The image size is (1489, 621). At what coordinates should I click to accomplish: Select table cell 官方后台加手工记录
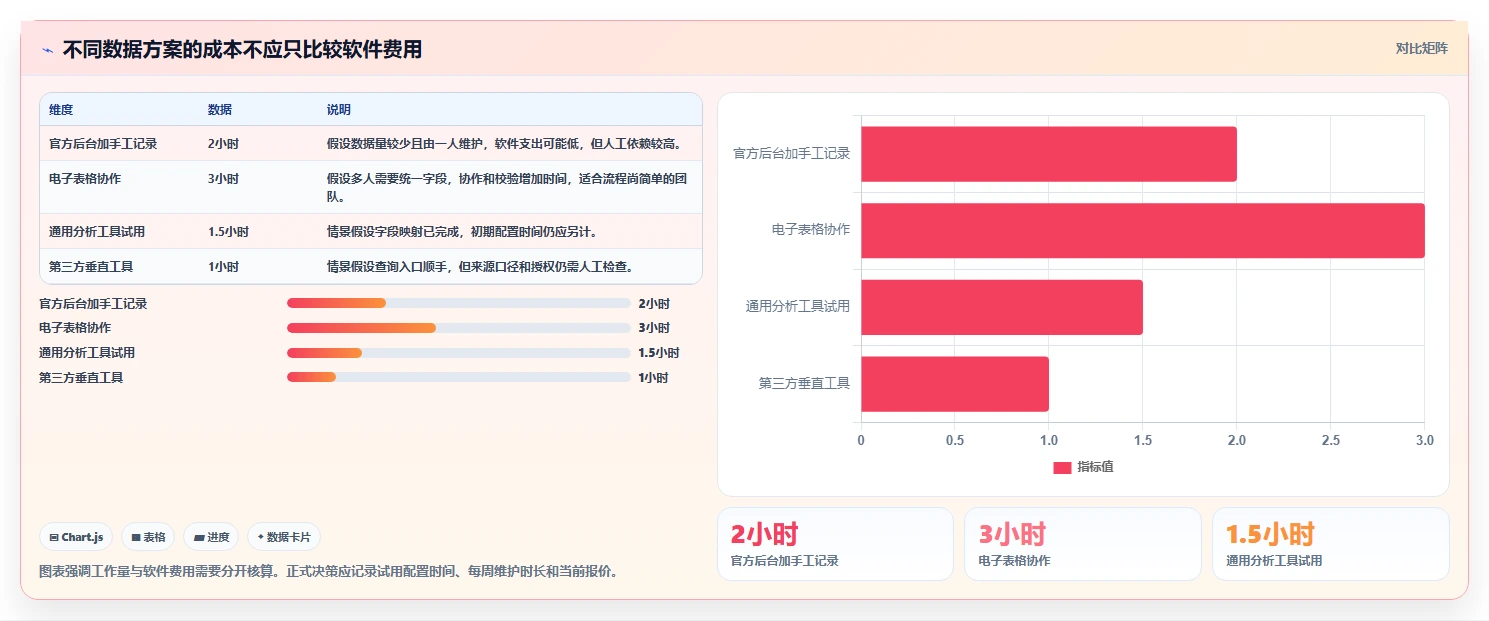pos(103,144)
